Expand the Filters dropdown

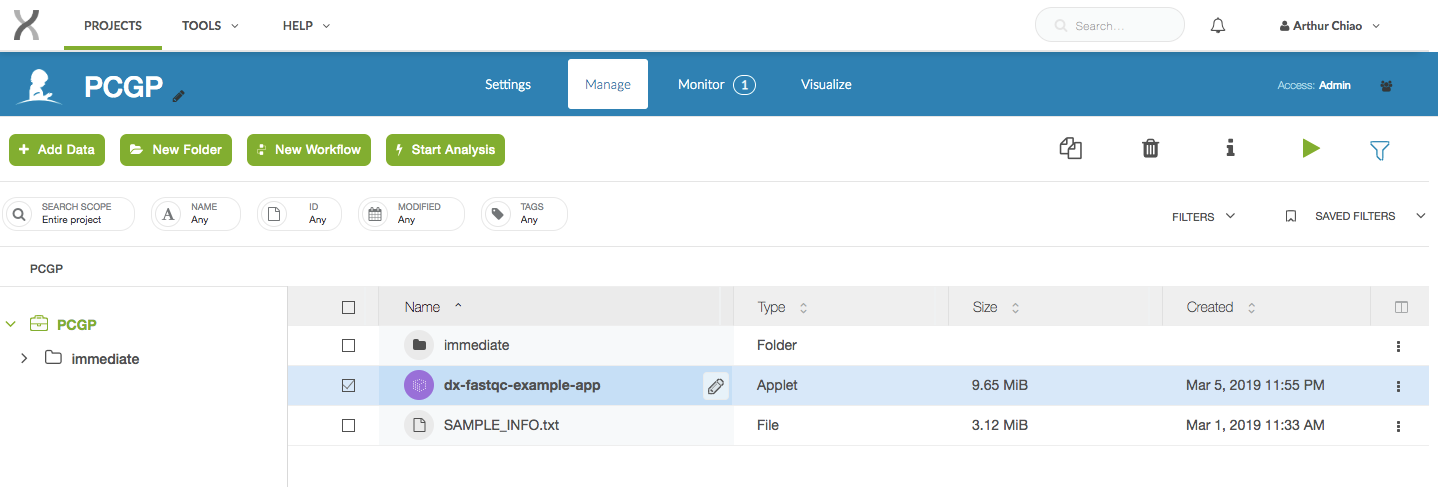[x=1203, y=216]
